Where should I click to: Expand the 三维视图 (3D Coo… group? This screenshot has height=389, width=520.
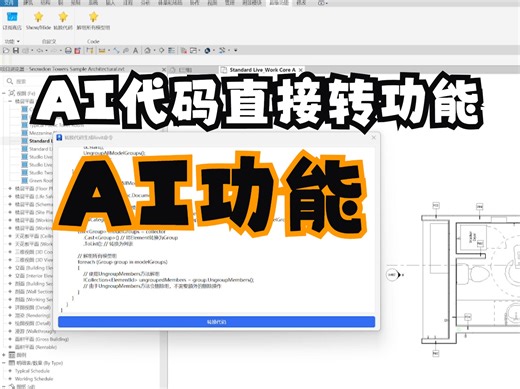tap(10, 252)
